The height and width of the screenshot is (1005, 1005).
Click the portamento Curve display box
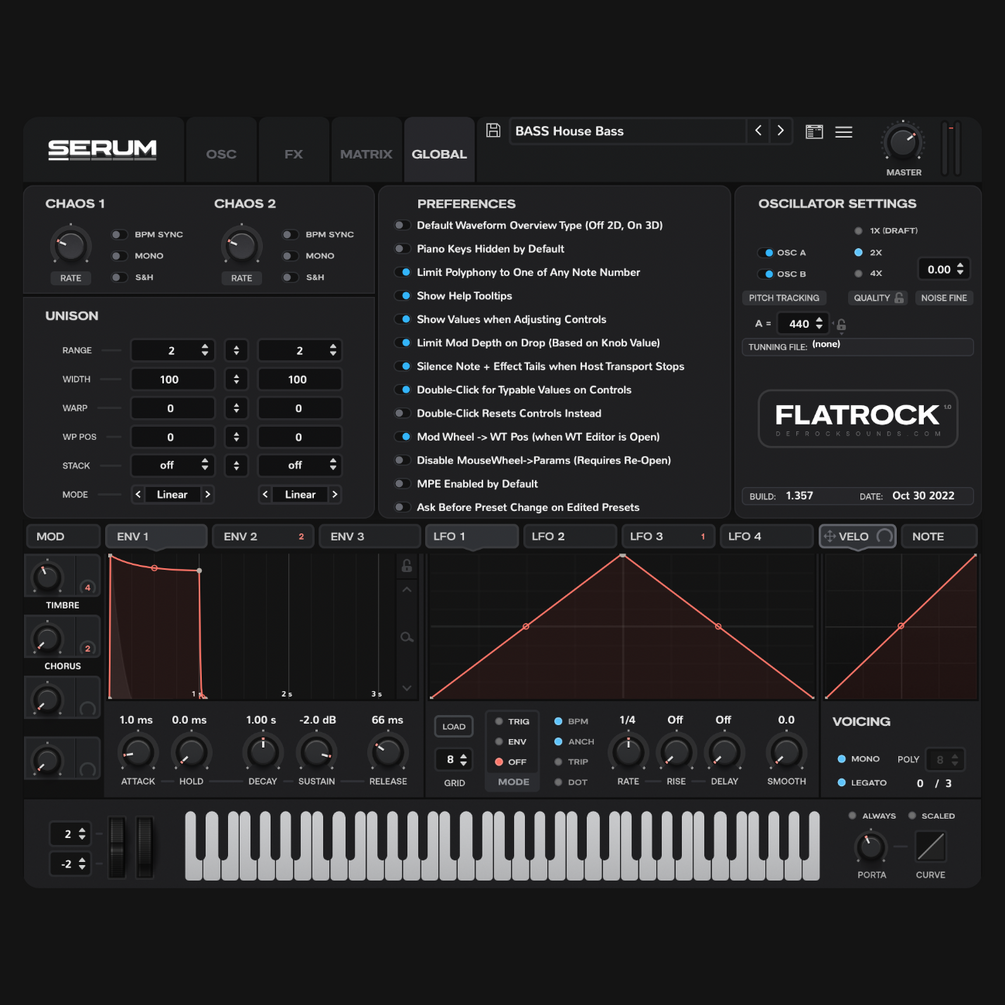click(x=931, y=846)
